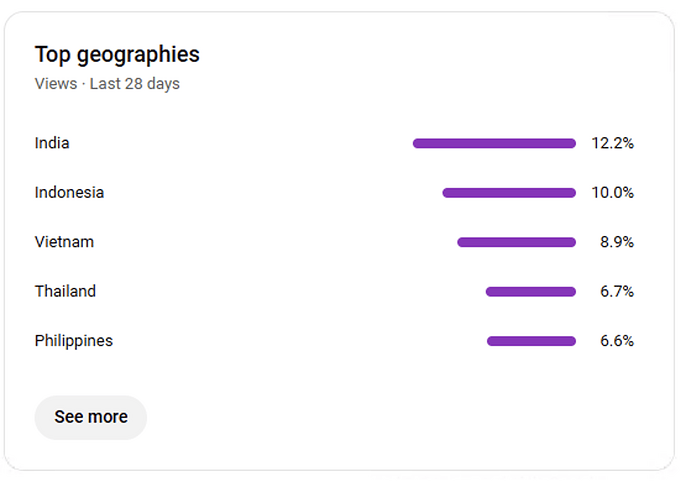690x481 pixels.
Task: Select the Thailand country label
Action: (x=65, y=291)
